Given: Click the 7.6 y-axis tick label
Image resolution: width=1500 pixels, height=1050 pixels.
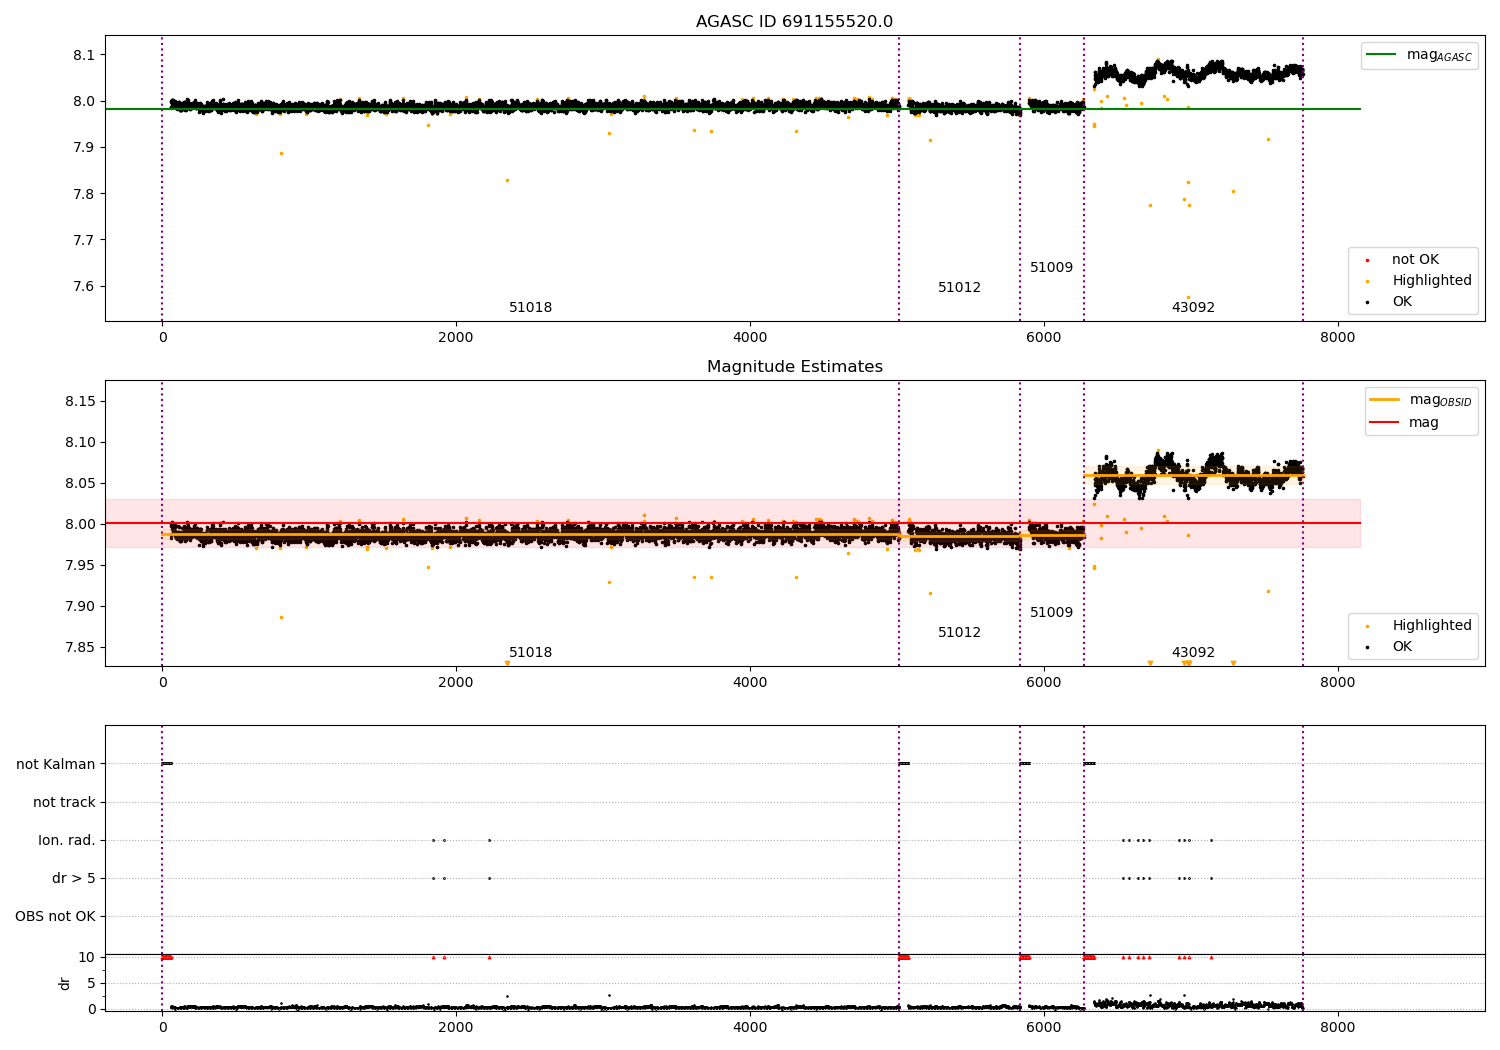Looking at the screenshot, I should pyautogui.click(x=84, y=287).
